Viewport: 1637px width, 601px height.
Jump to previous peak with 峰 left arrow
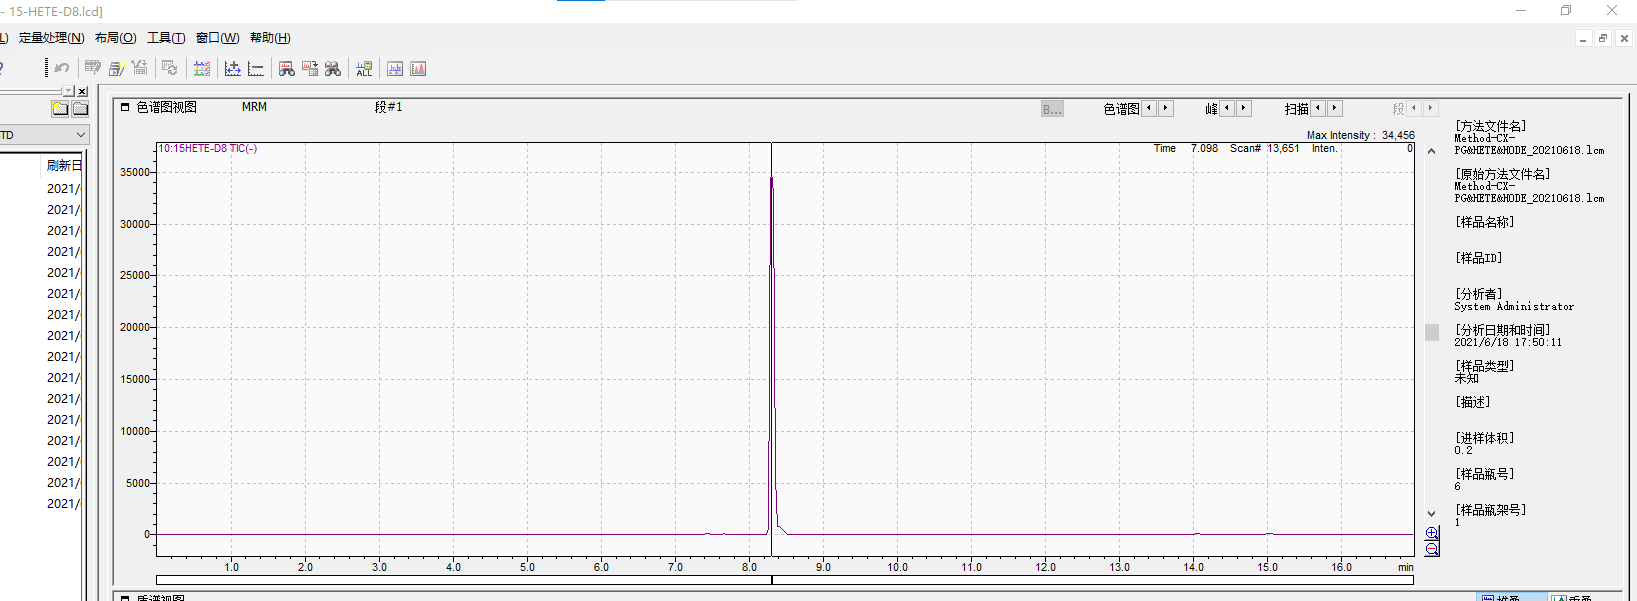click(x=1227, y=108)
